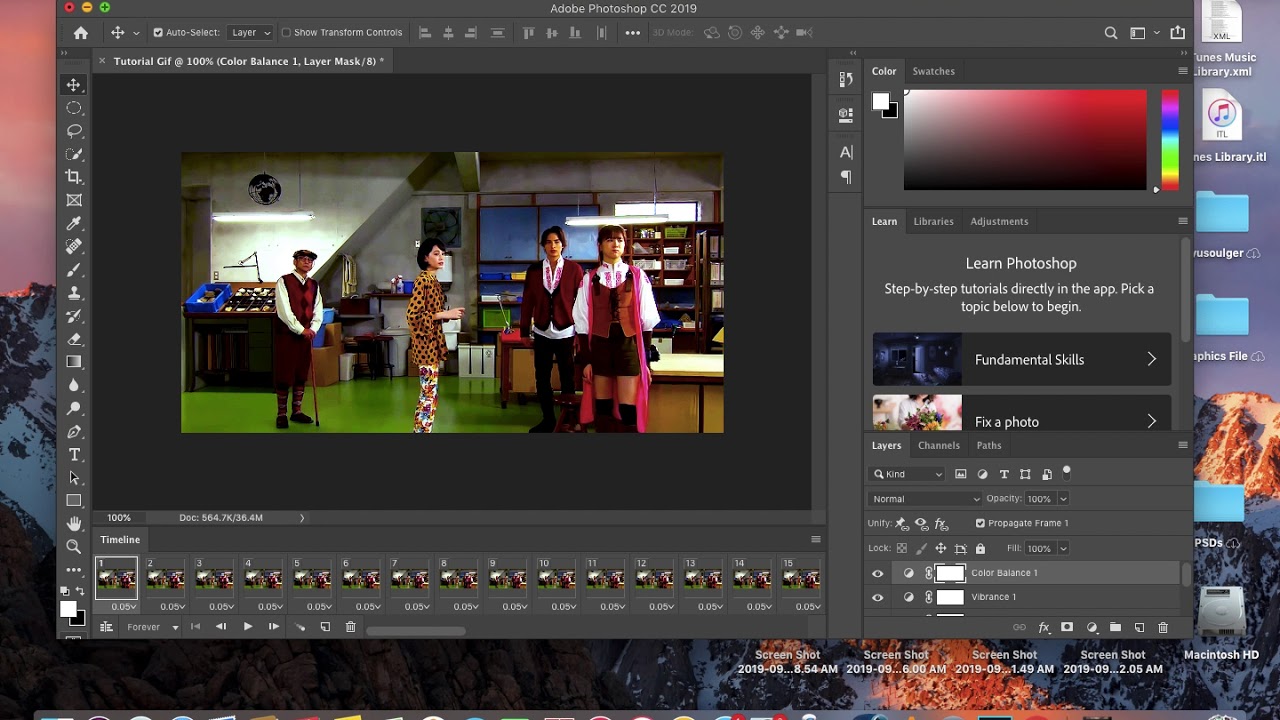The height and width of the screenshot is (720, 1280).
Task: Open the Fill slider dropdown arrow
Action: [1063, 548]
